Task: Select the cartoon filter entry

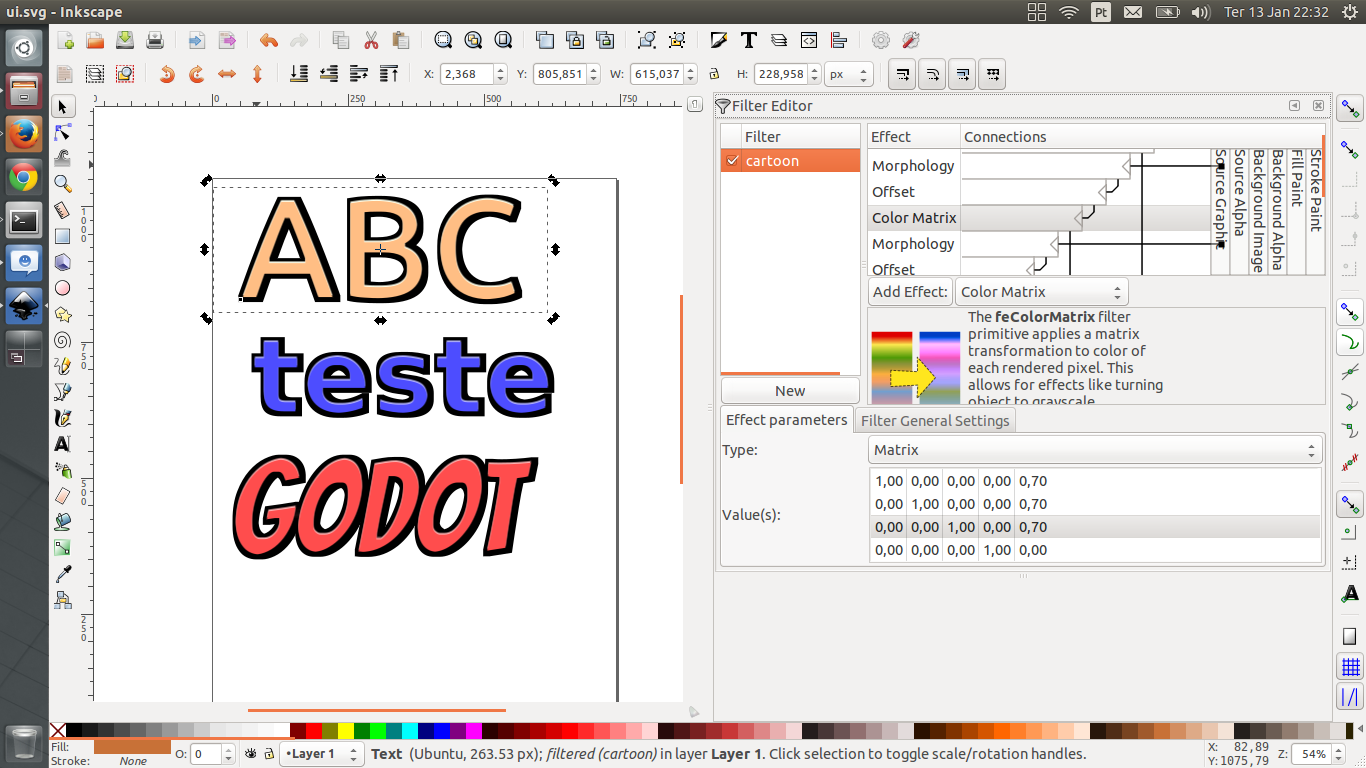Action: pos(790,160)
